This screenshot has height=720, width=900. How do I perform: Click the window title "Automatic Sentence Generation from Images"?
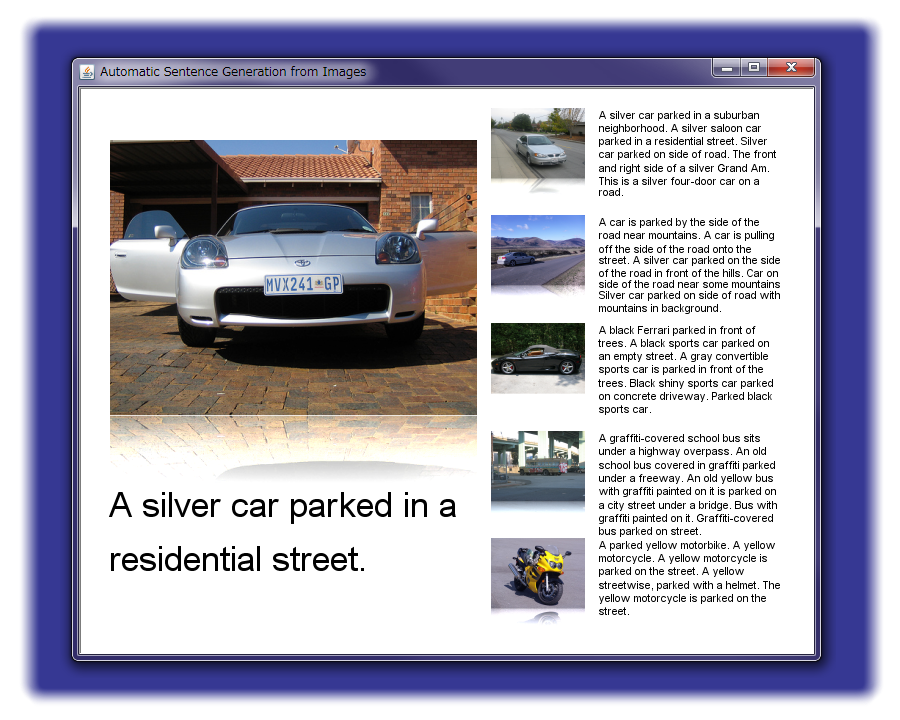233,72
